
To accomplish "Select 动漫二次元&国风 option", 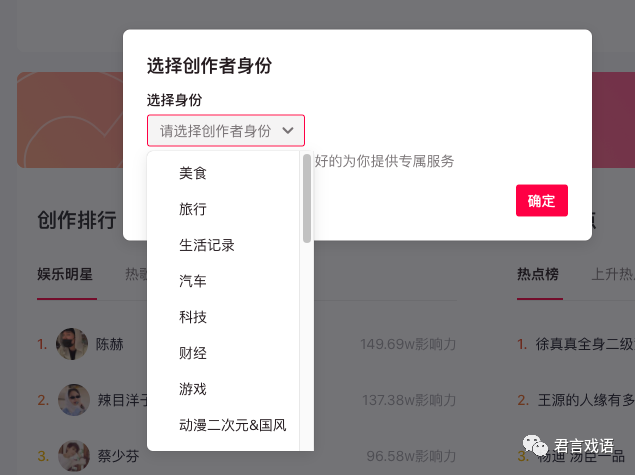I will click(232, 425).
